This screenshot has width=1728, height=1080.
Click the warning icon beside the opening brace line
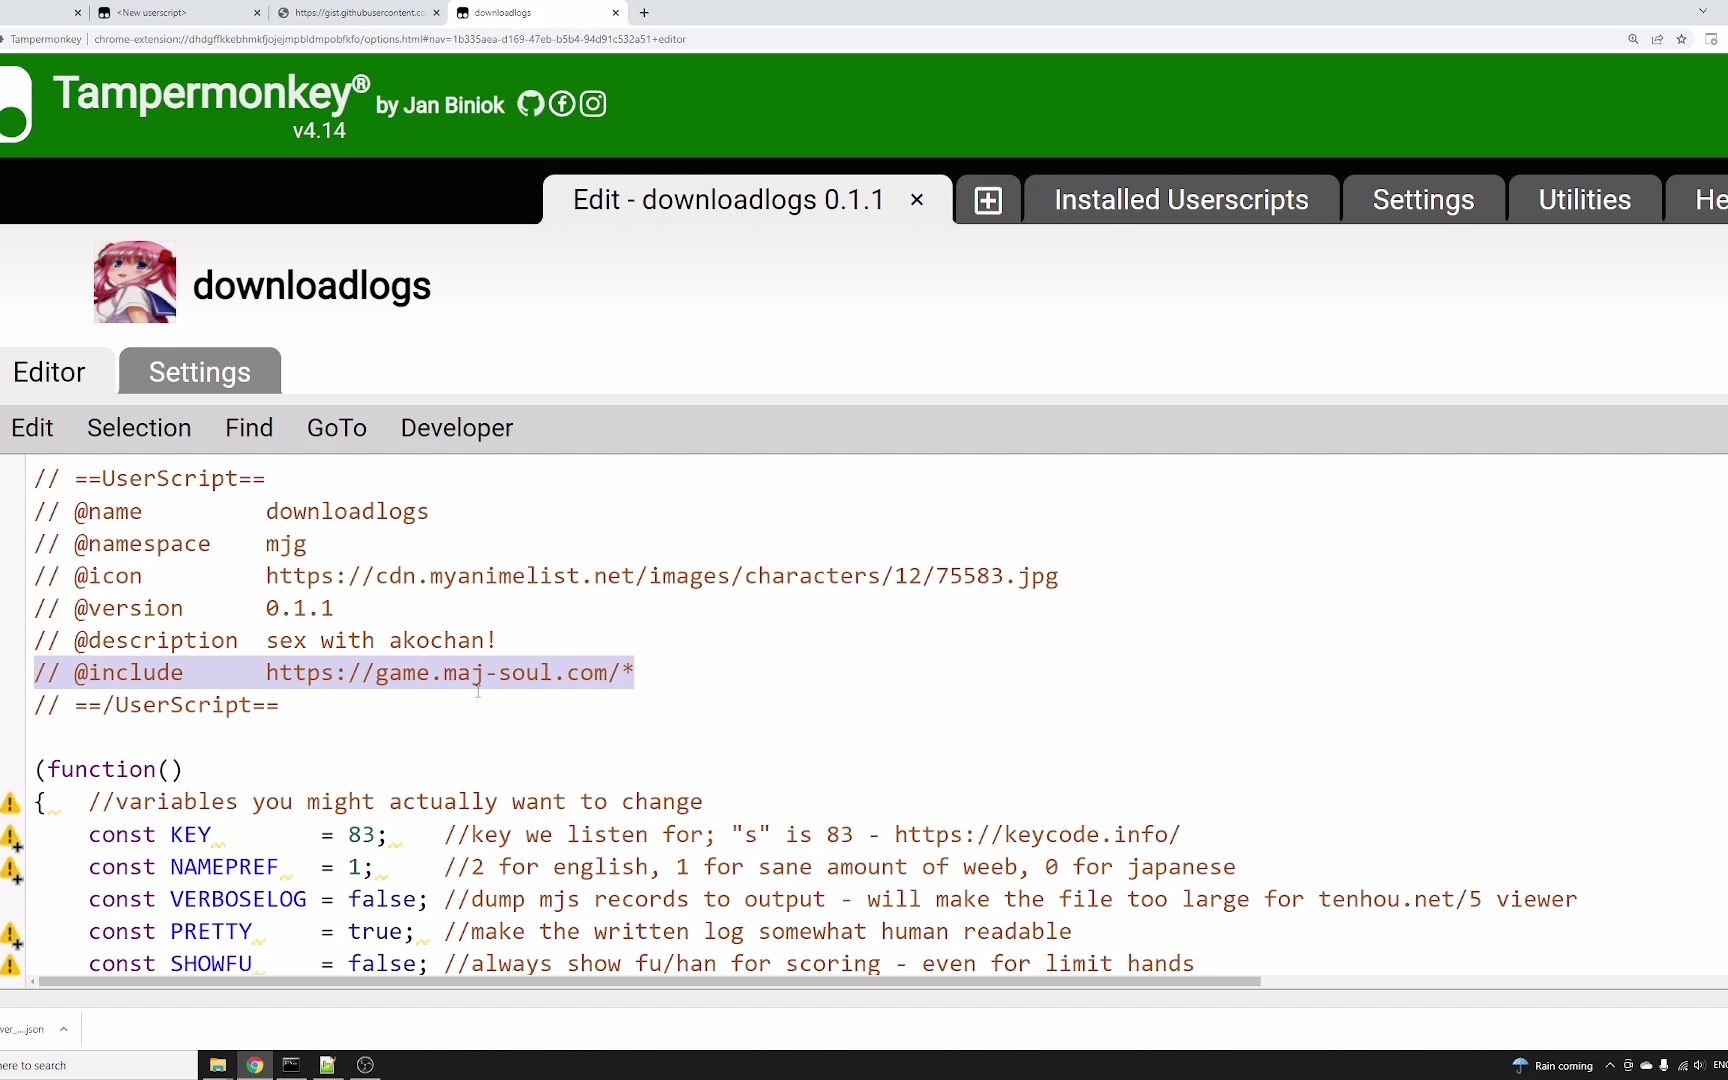pos(10,803)
